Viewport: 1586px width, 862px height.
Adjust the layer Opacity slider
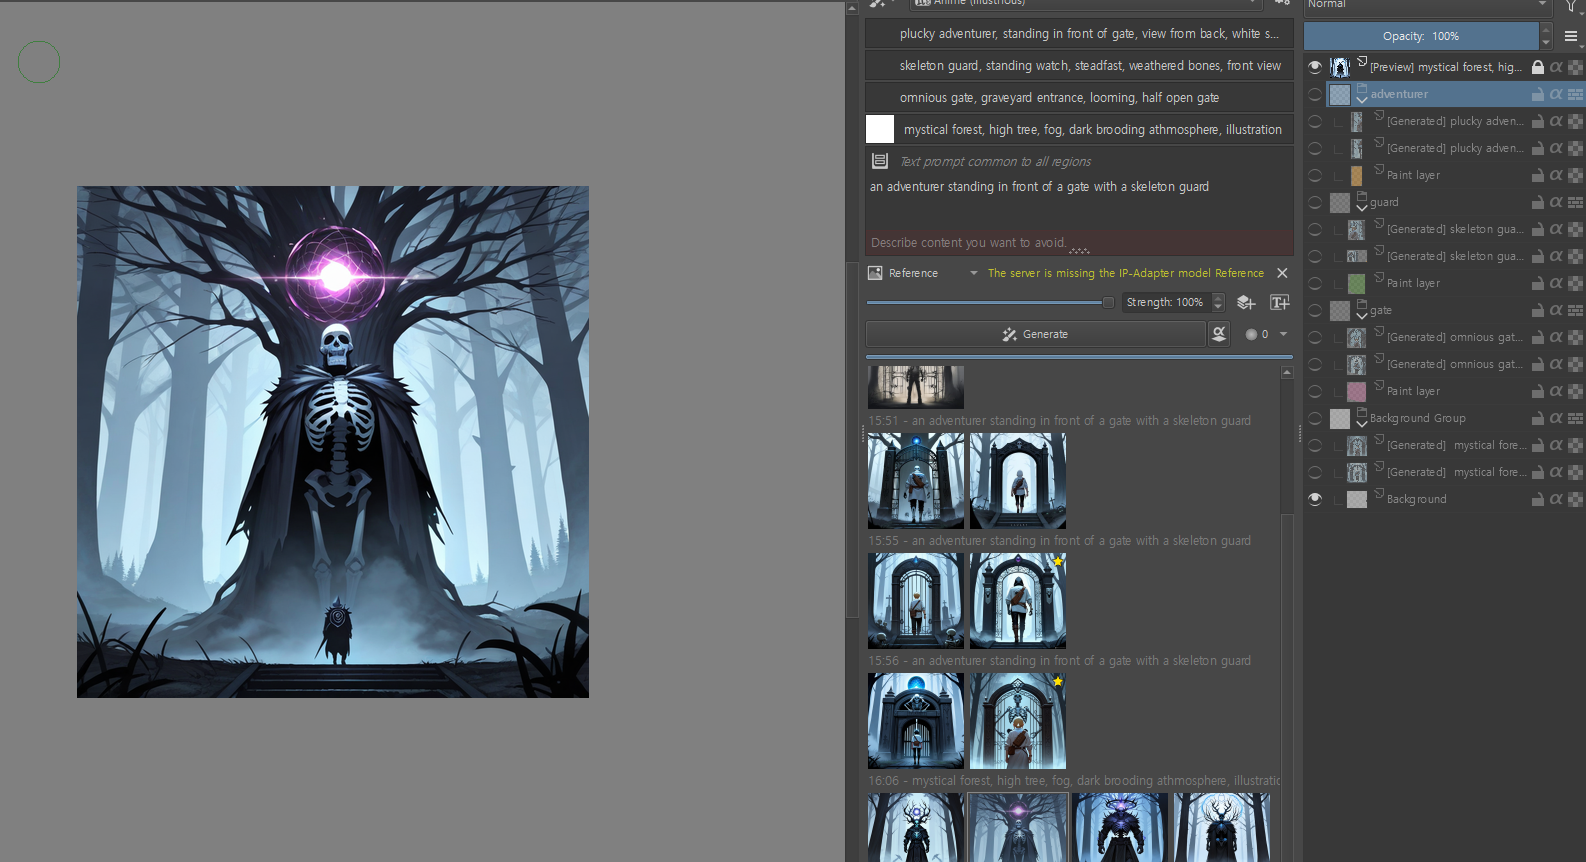1420,36
